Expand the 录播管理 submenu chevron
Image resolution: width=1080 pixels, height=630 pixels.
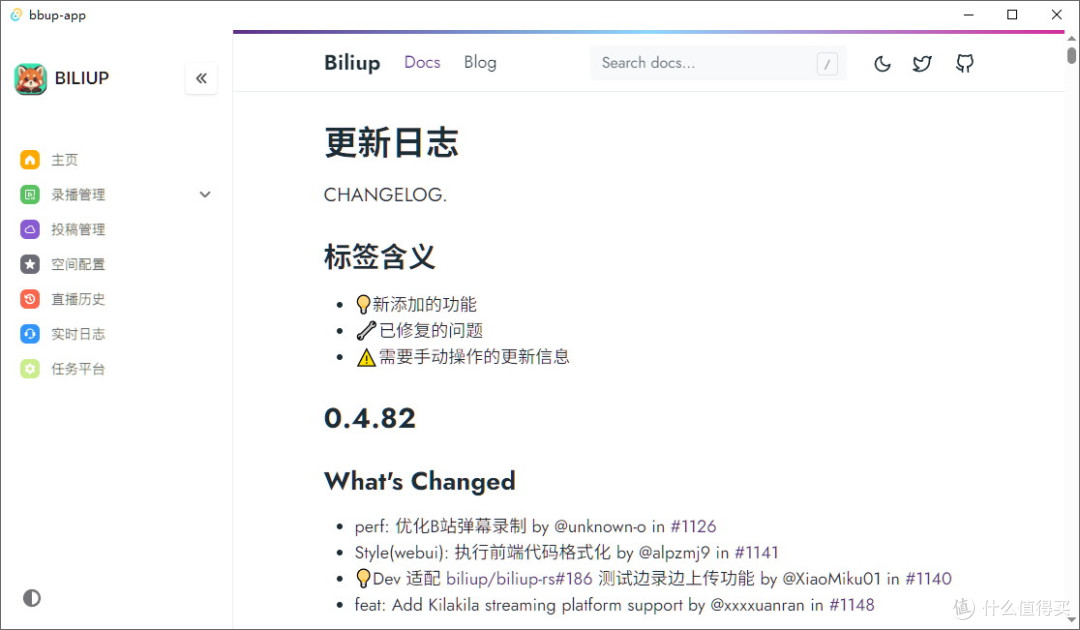tap(205, 195)
